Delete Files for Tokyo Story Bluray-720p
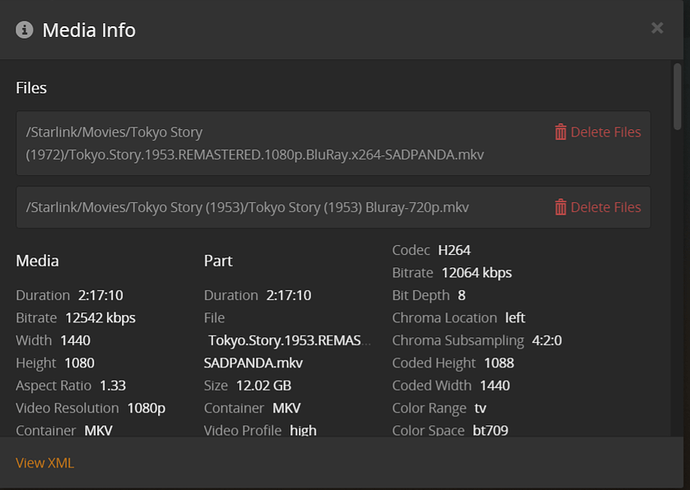This screenshot has height=490, width=690. (605, 207)
